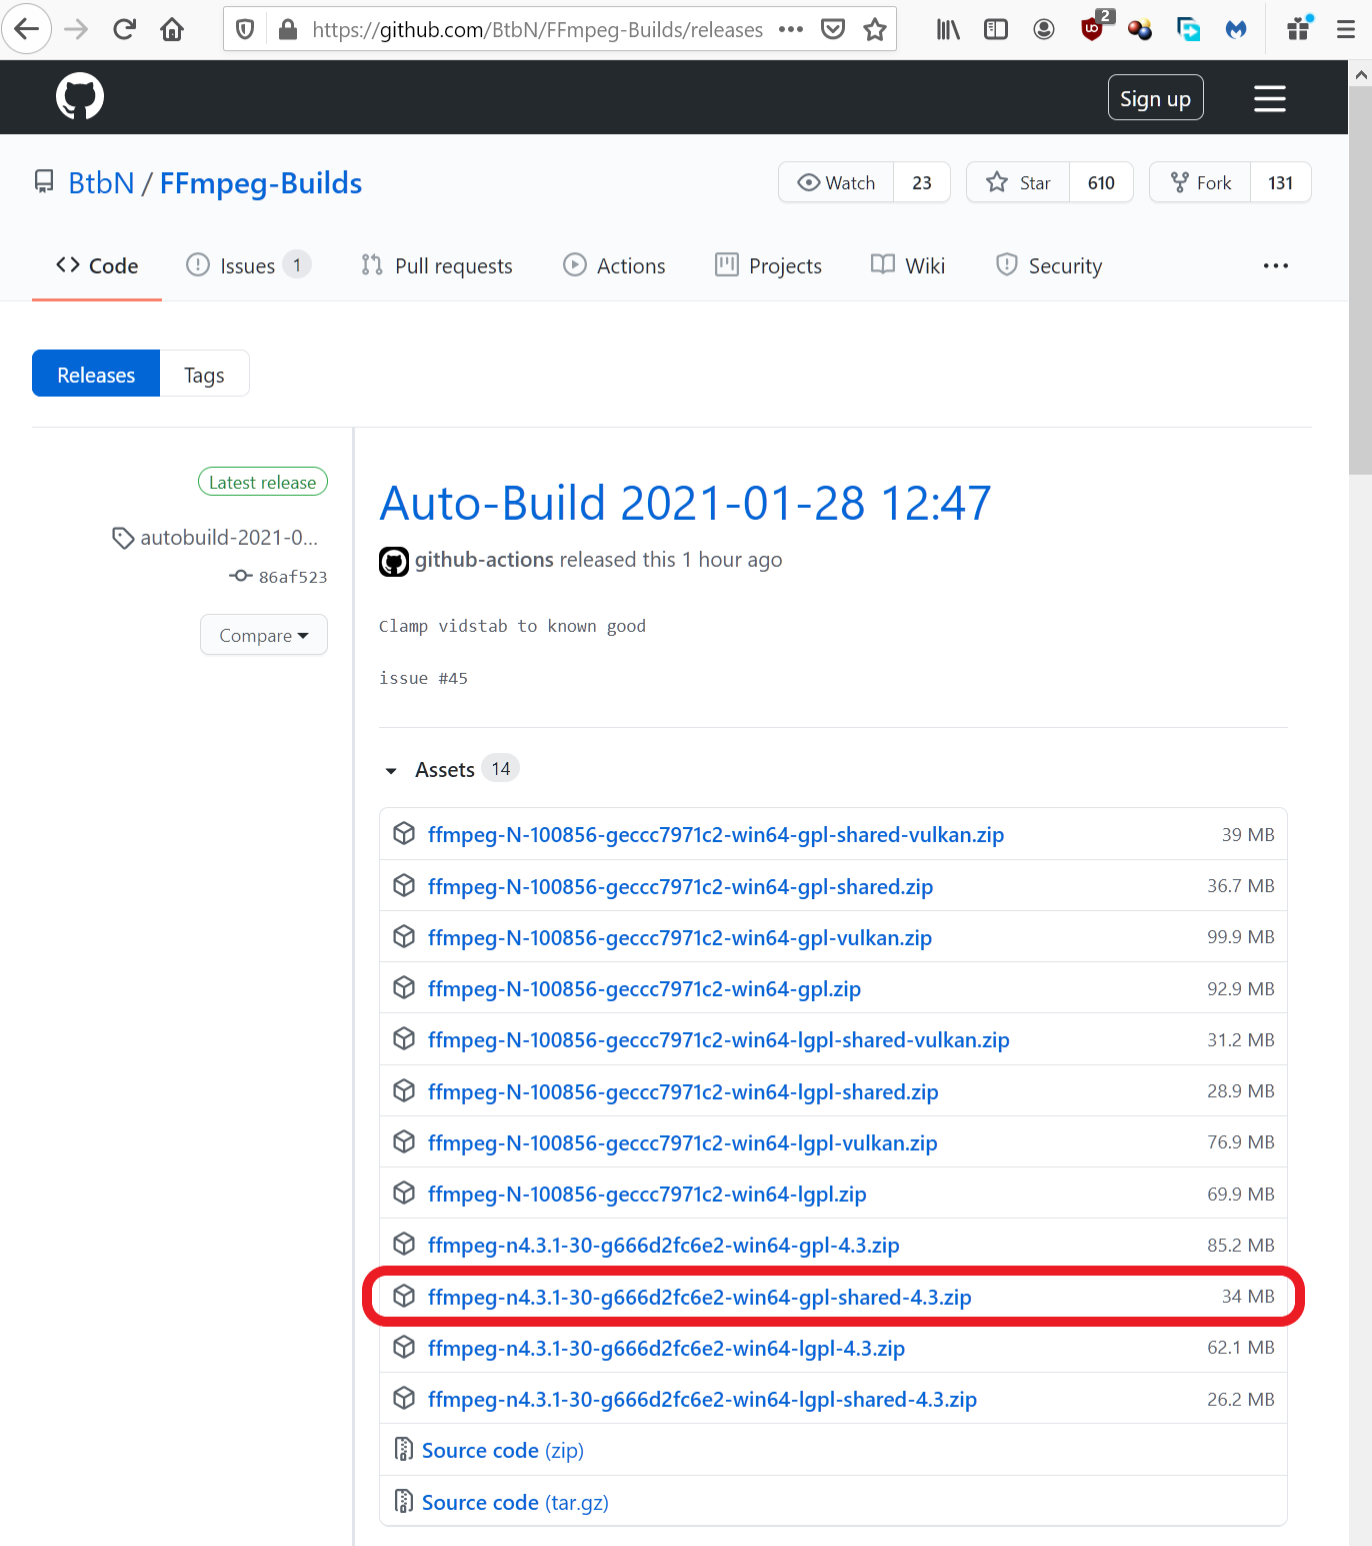This screenshot has width=1372, height=1546.
Task: Click the page vertical scrollbar thumb
Action: (1360, 282)
